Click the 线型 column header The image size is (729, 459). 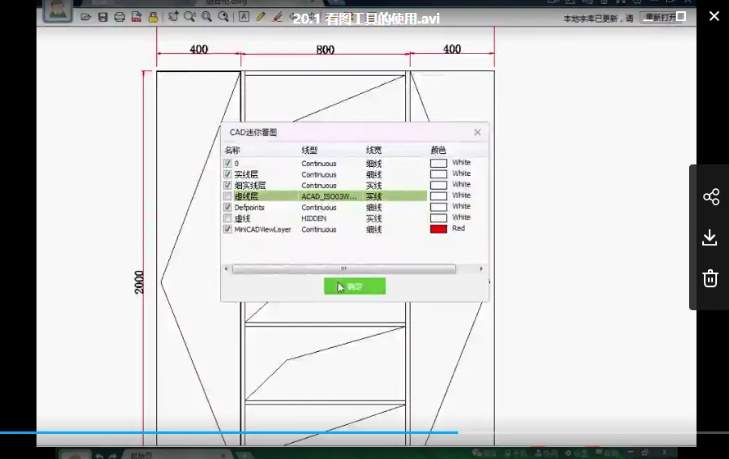click(x=309, y=150)
